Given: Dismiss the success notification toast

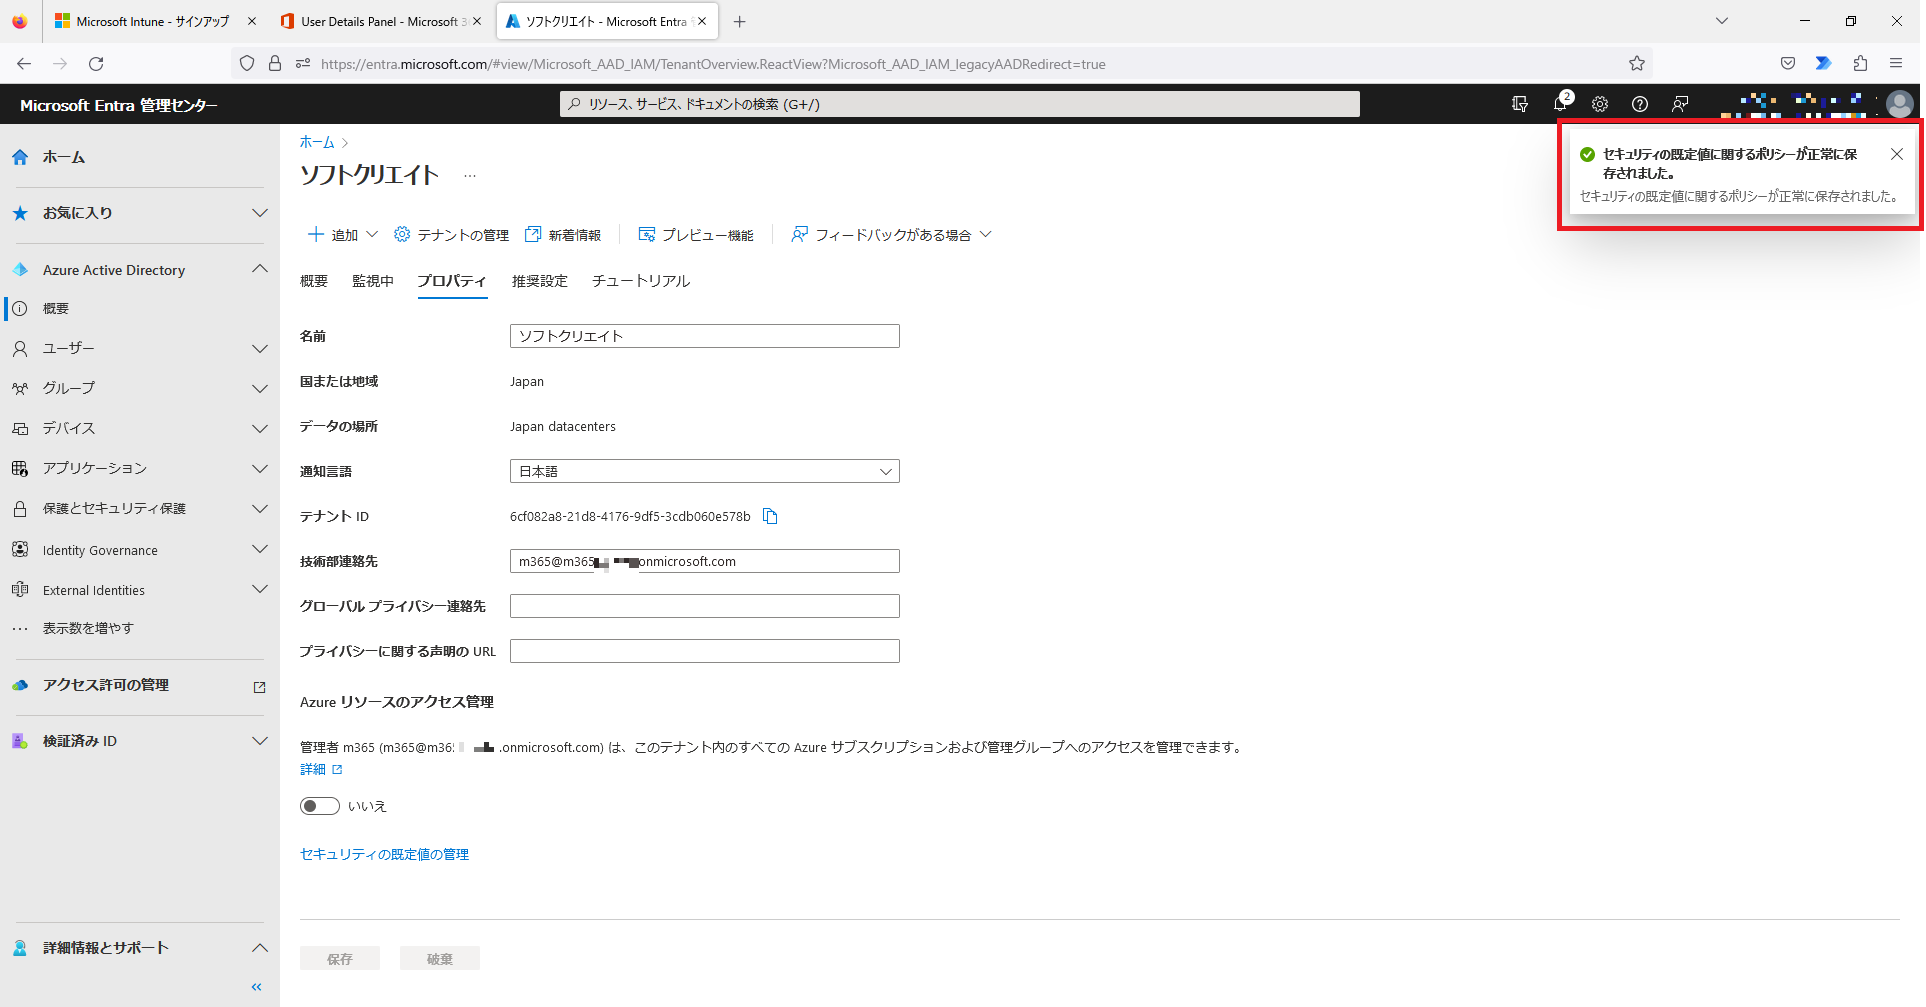Looking at the screenshot, I should 1897,154.
